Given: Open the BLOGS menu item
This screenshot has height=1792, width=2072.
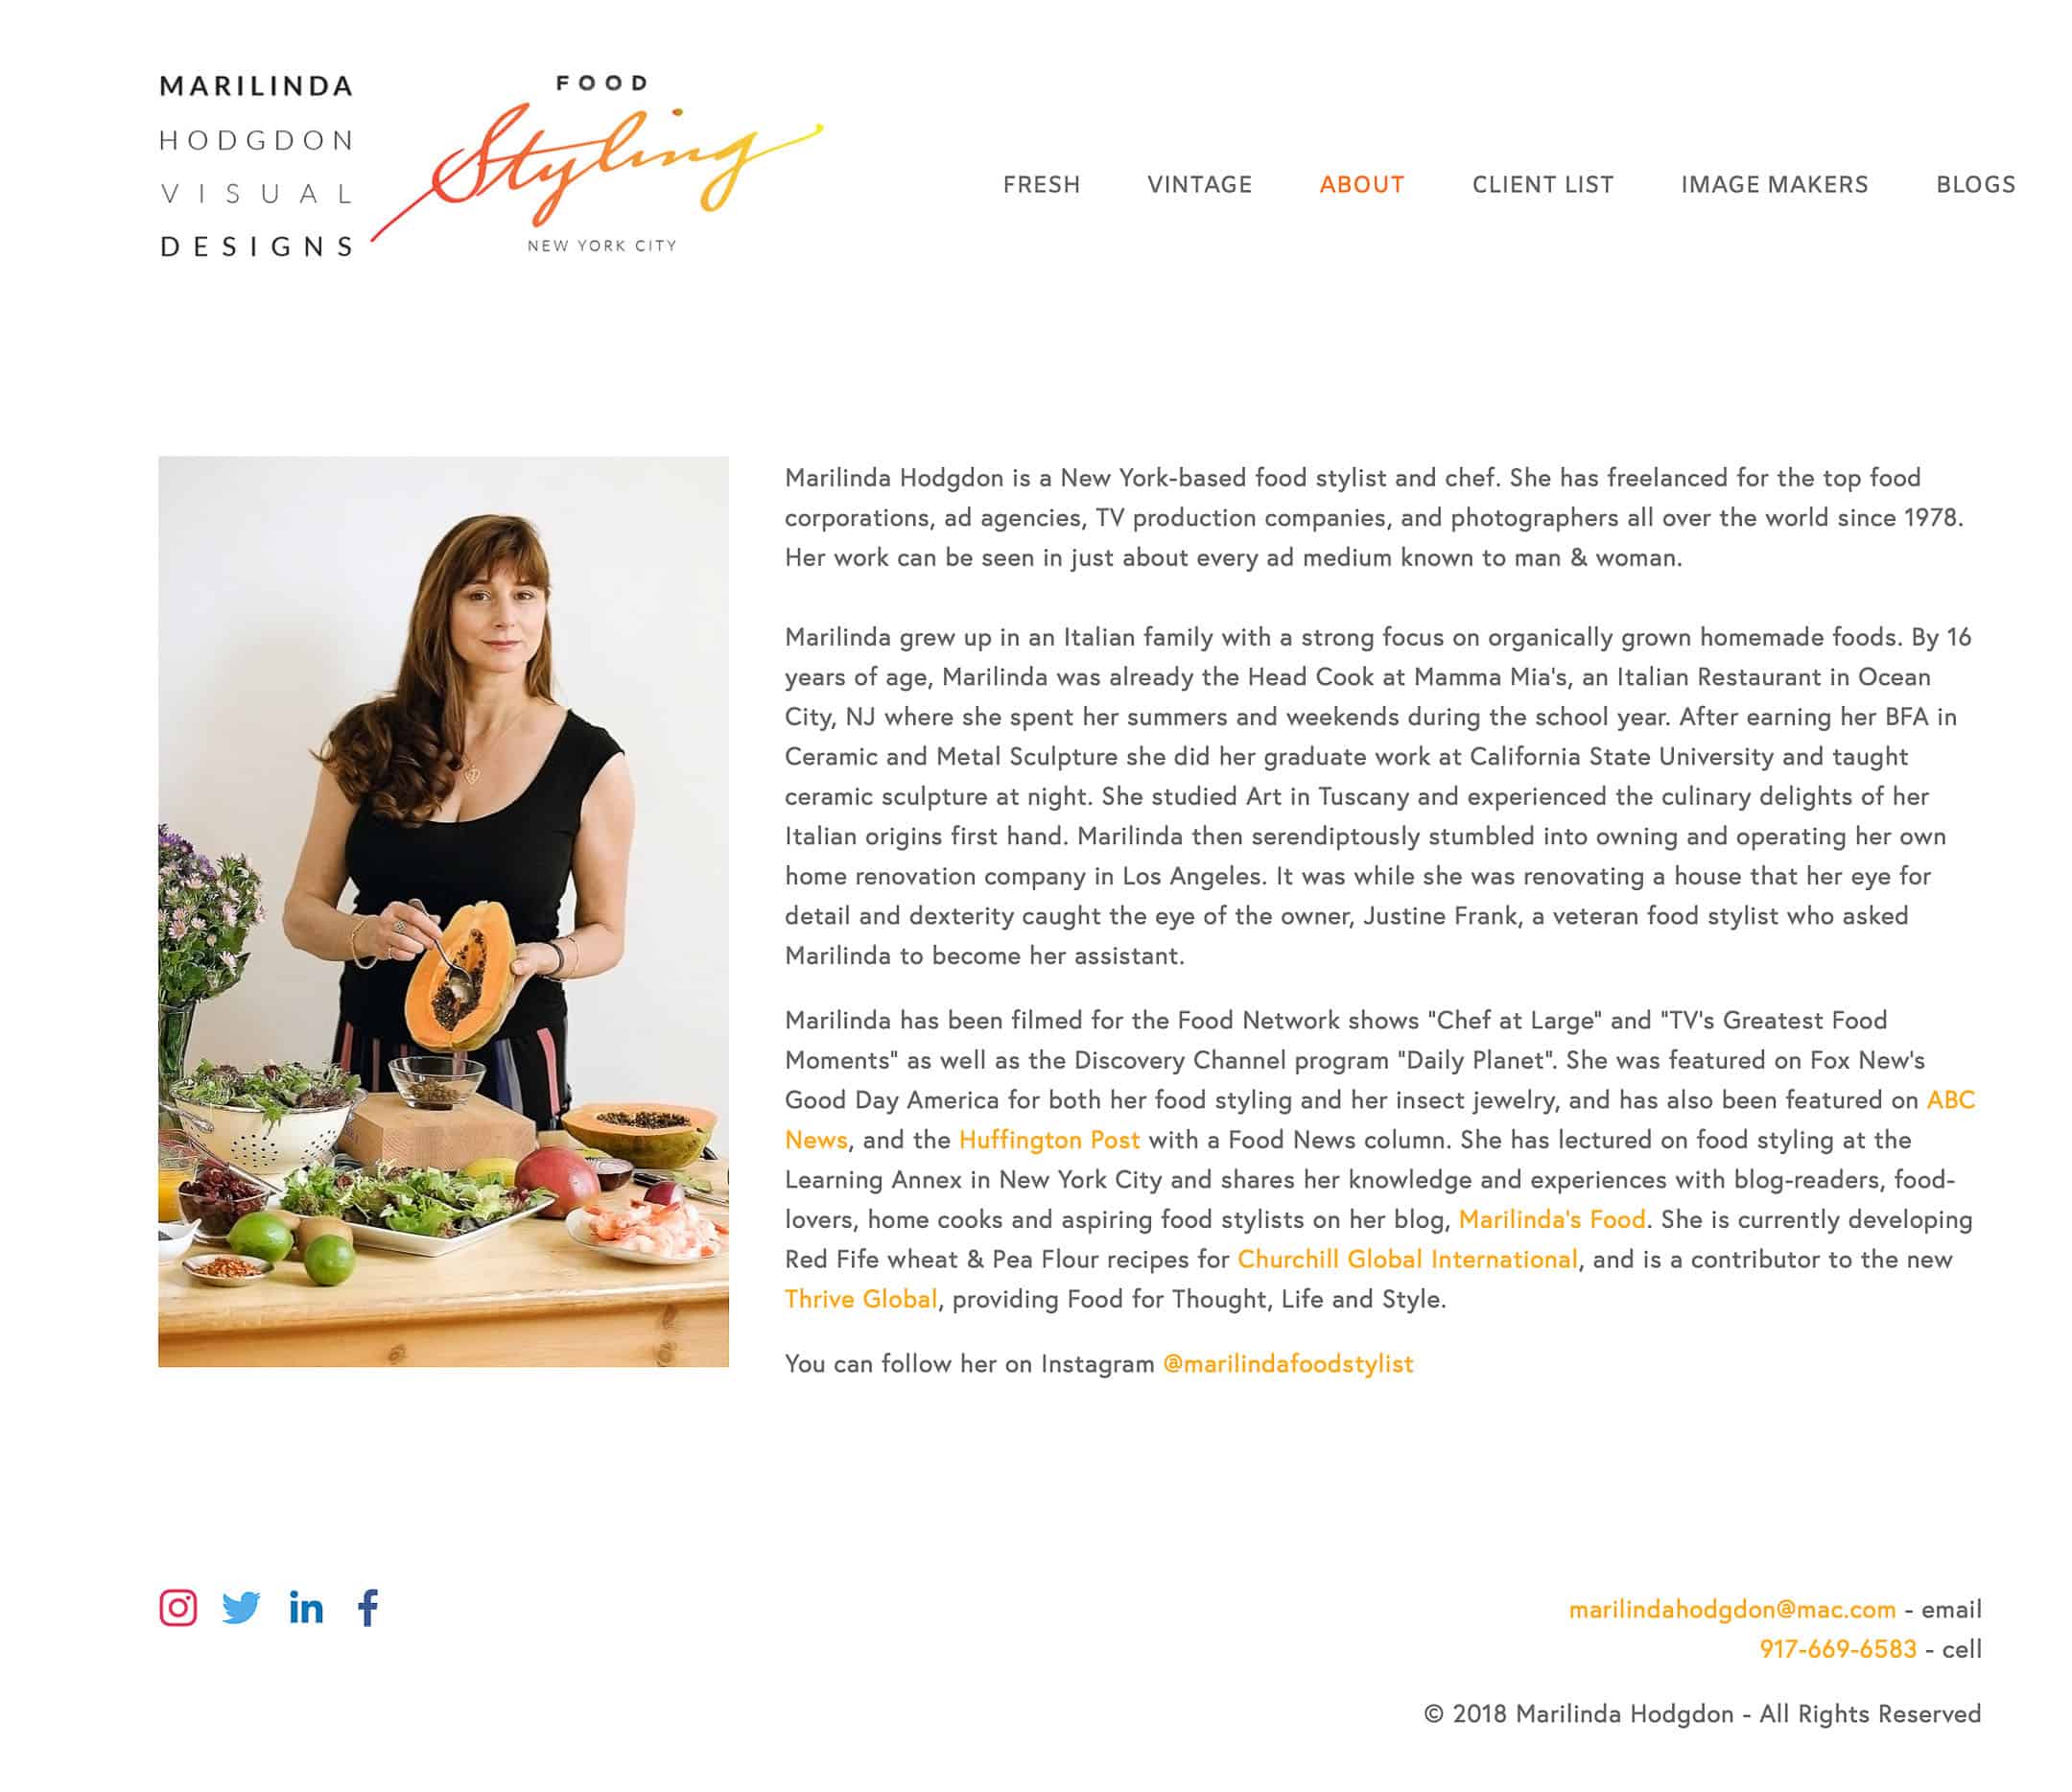Looking at the screenshot, I should [x=1975, y=185].
